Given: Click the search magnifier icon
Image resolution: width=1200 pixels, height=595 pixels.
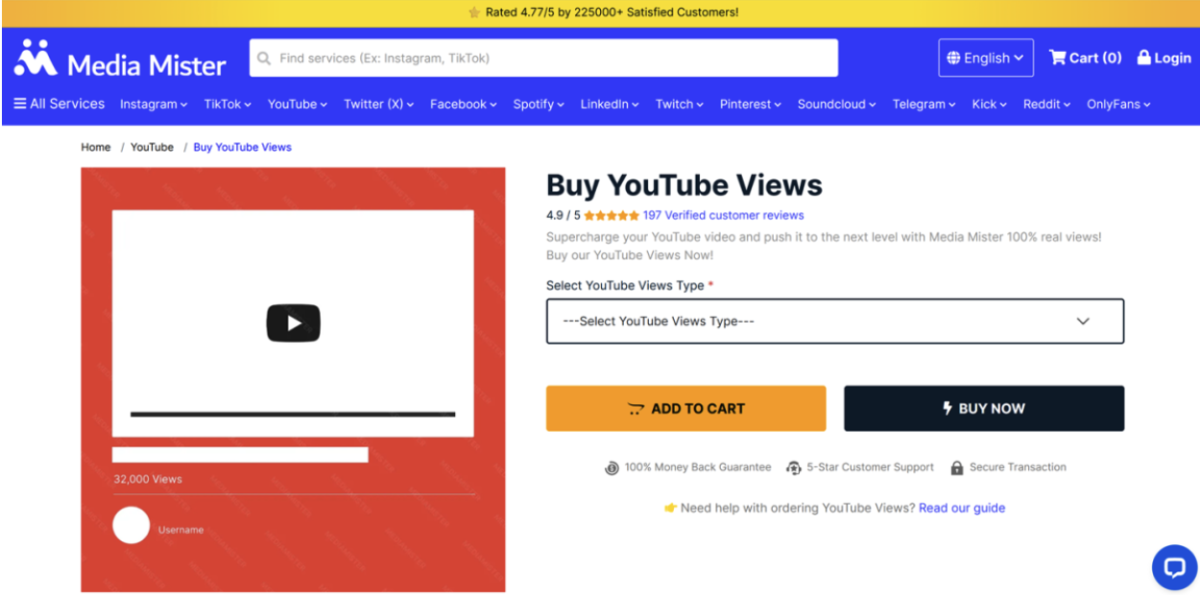Looking at the screenshot, I should [x=264, y=58].
